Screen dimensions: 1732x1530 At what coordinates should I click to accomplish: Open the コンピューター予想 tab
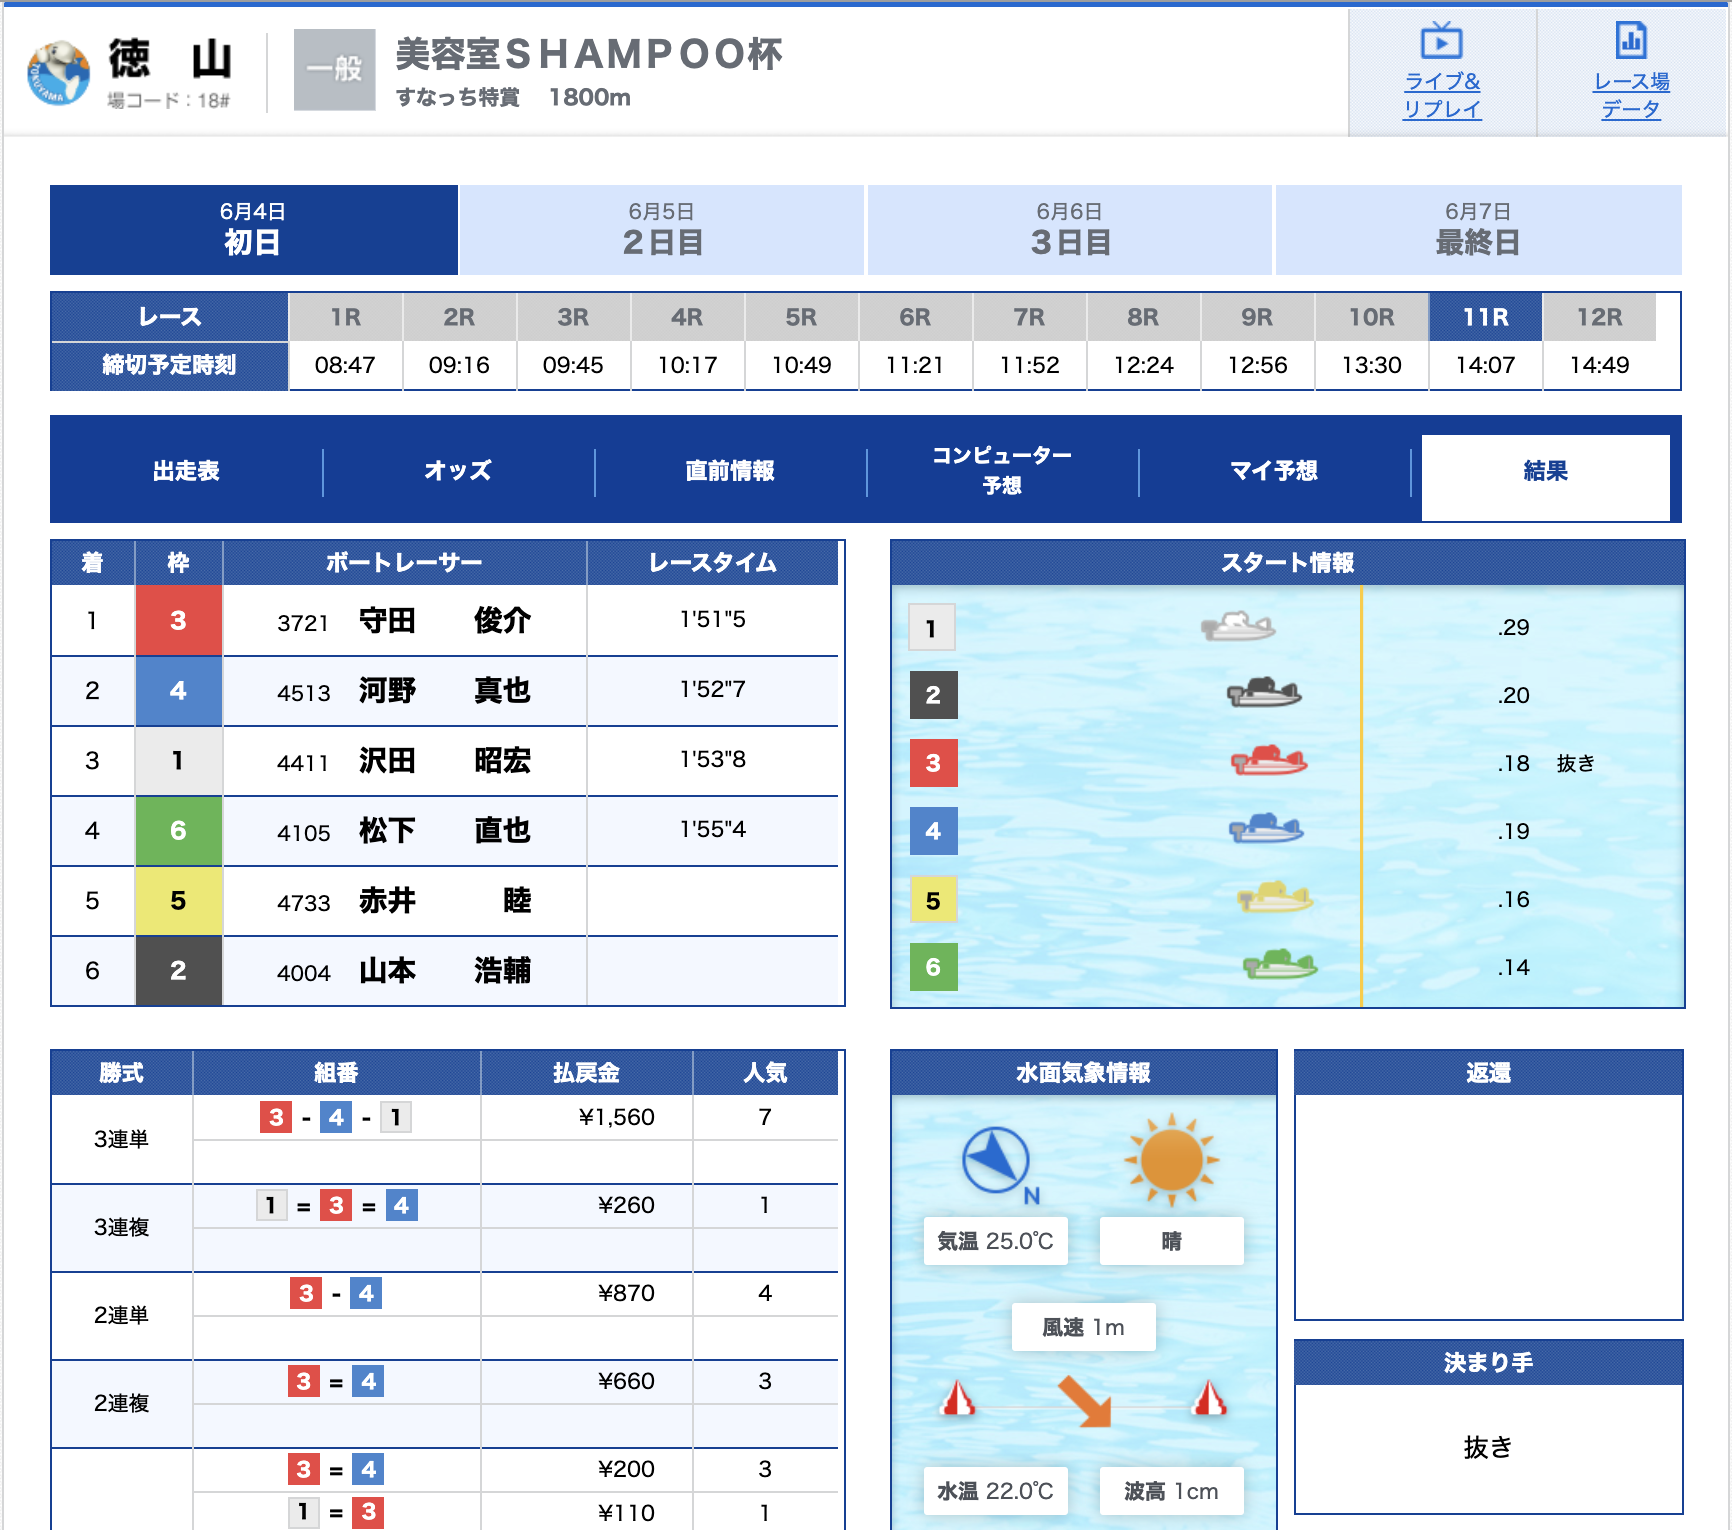point(1002,471)
